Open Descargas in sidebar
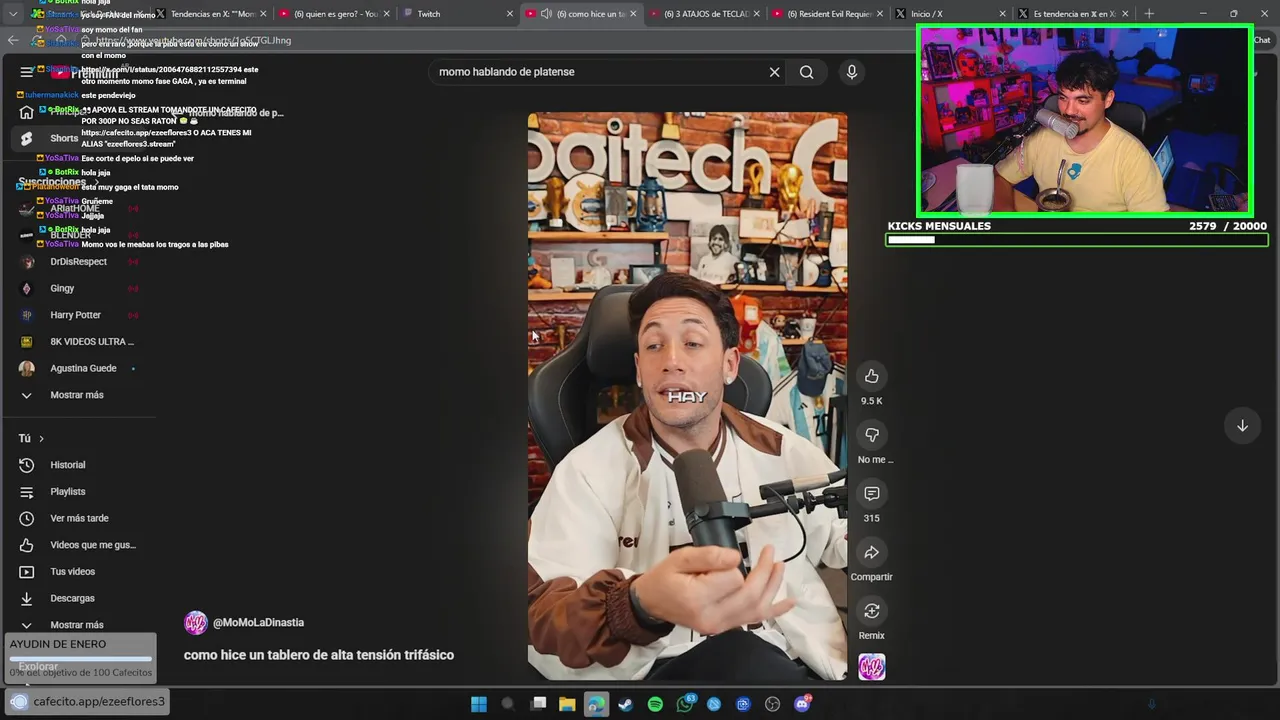Image resolution: width=1280 pixels, height=720 pixels. [x=72, y=598]
